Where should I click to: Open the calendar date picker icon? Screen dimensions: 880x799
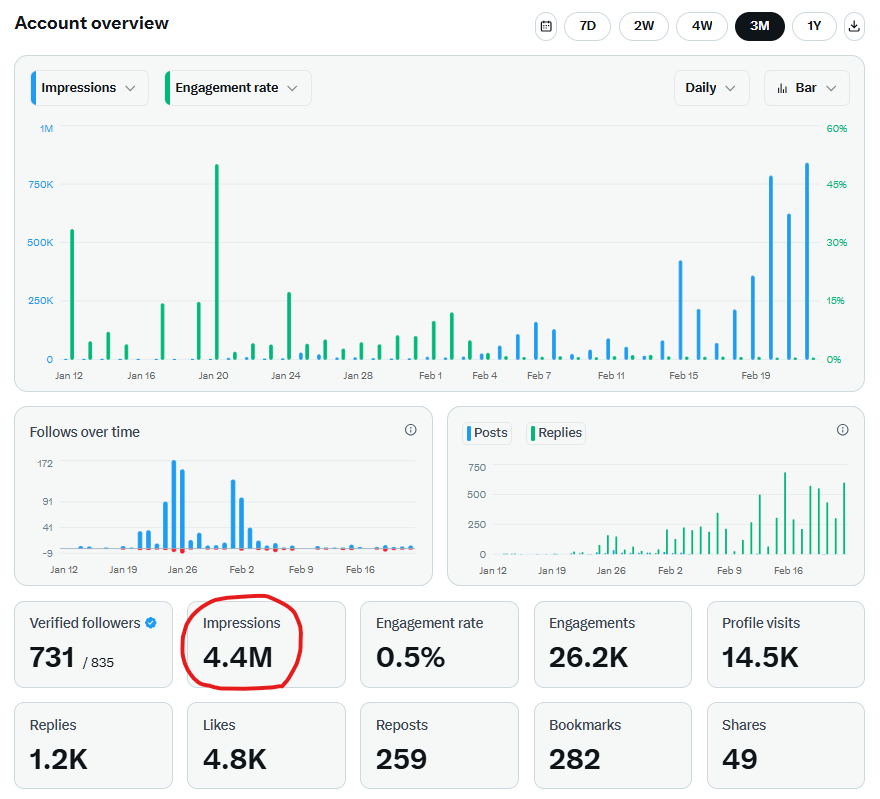coord(546,26)
